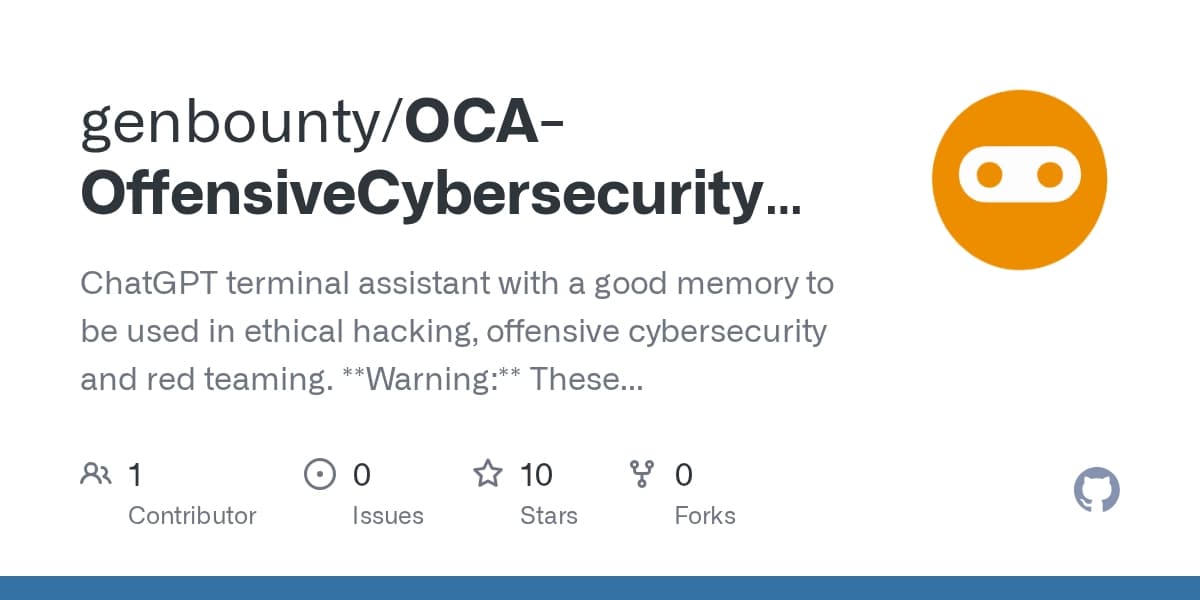Click the contributors people icon
1200x600 pixels.
(x=96, y=473)
